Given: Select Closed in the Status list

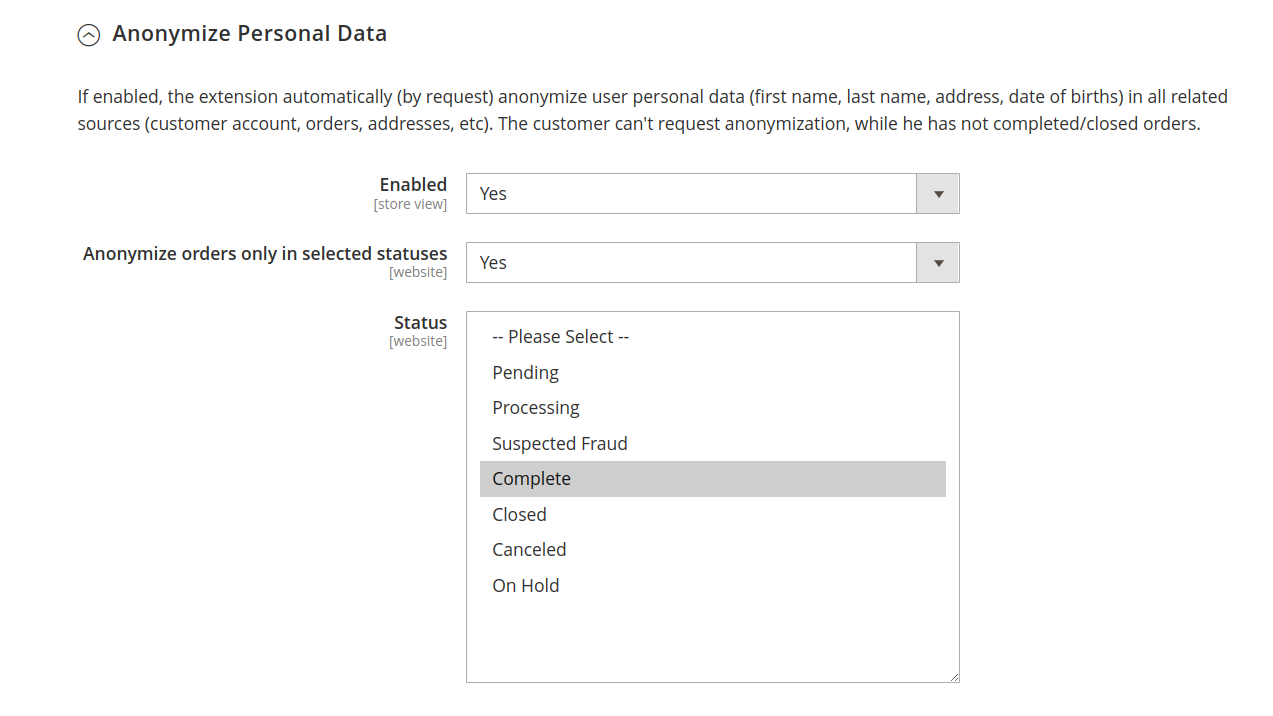Looking at the screenshot, I should click(519, 514).
